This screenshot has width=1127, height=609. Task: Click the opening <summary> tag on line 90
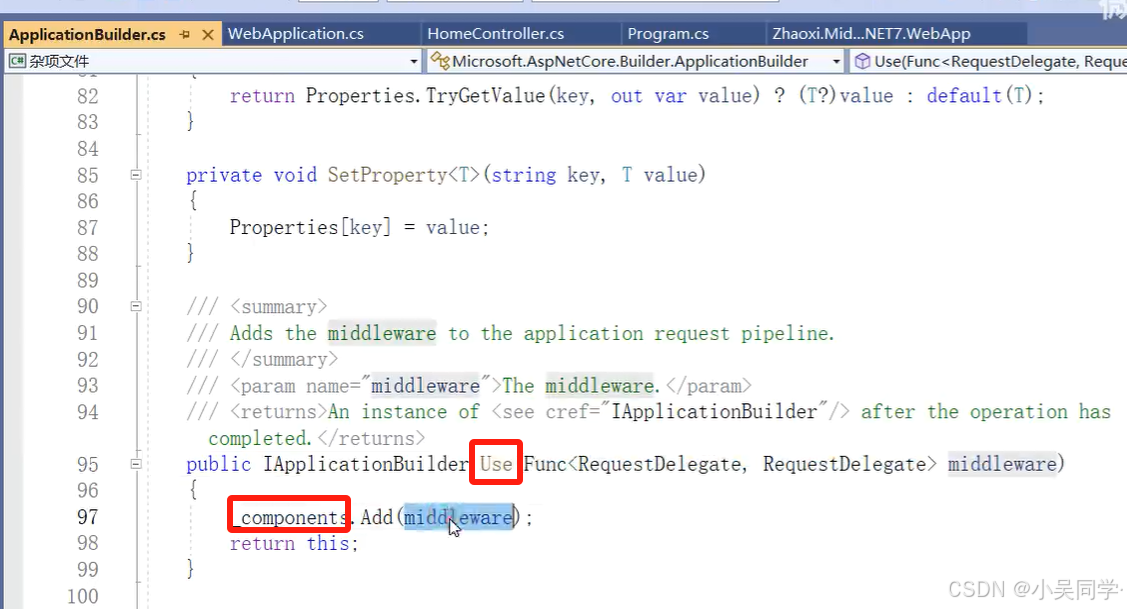pyautogui.click(x=279, y=307)
